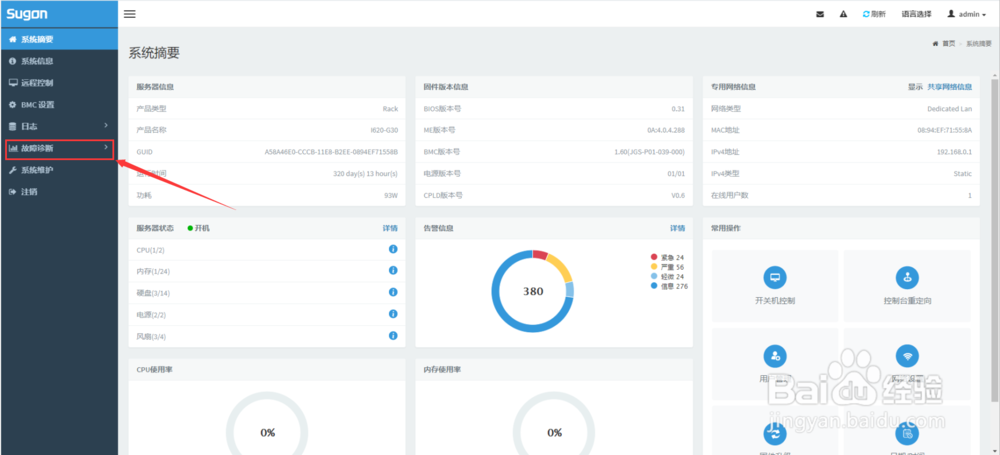Click the 远程控制 monitor sidebar icon

[x=13, y=83]
